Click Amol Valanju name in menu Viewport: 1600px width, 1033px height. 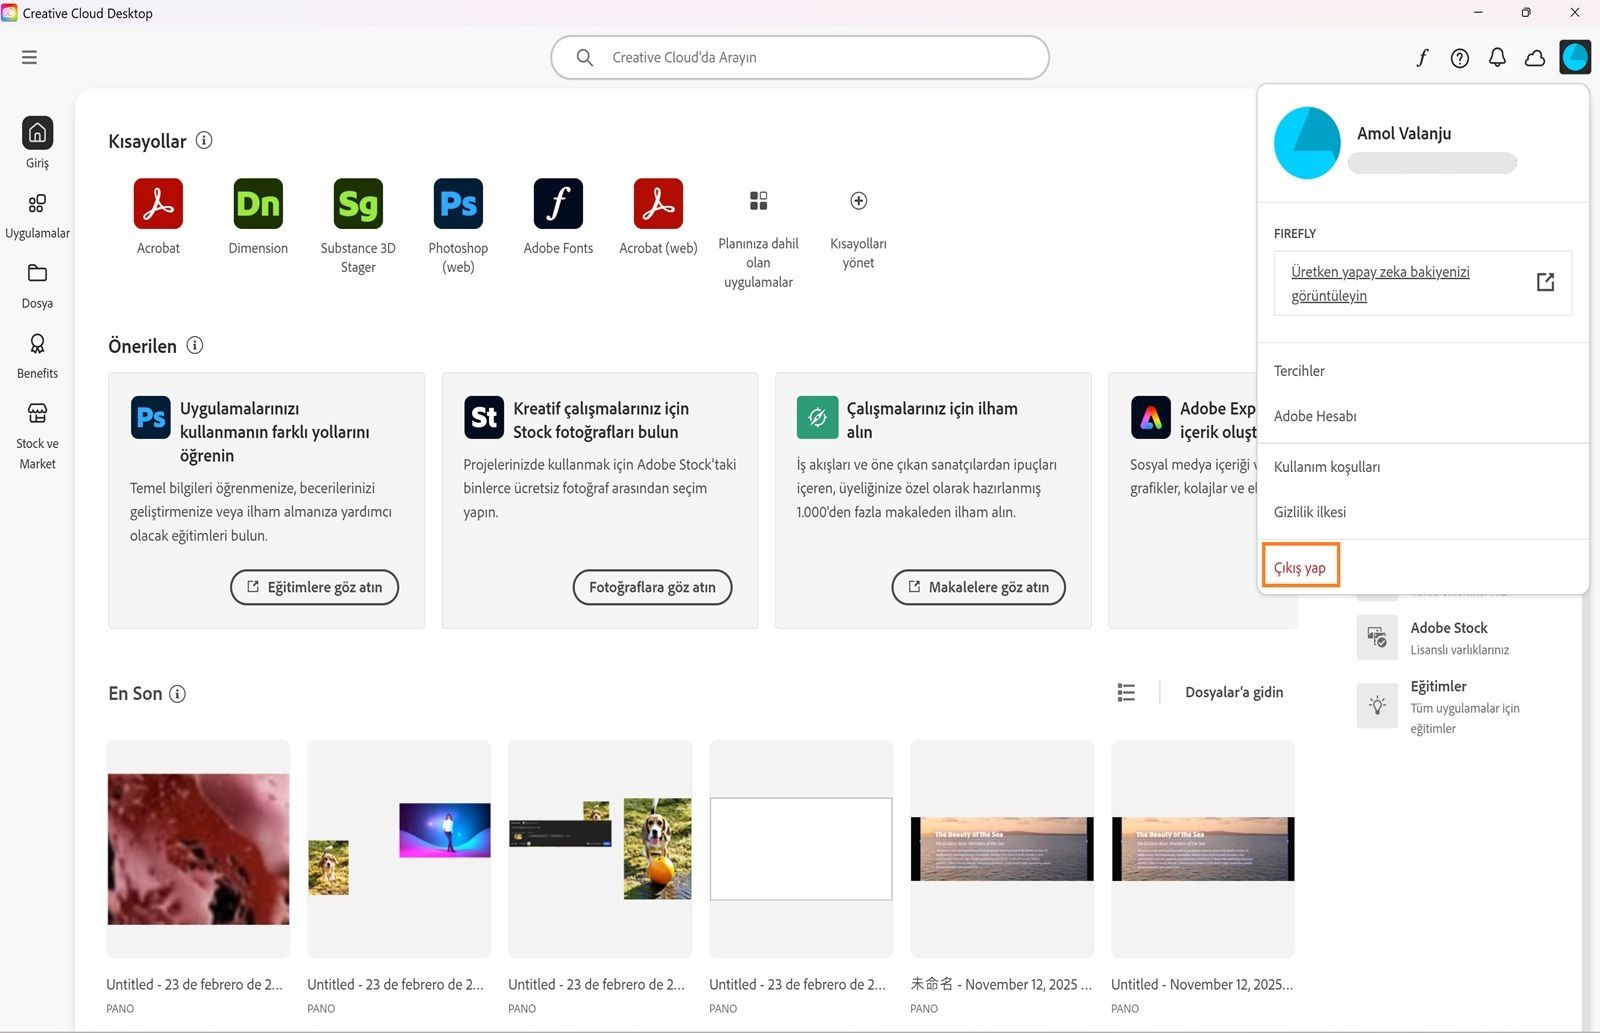click(x=1404, y=133)
